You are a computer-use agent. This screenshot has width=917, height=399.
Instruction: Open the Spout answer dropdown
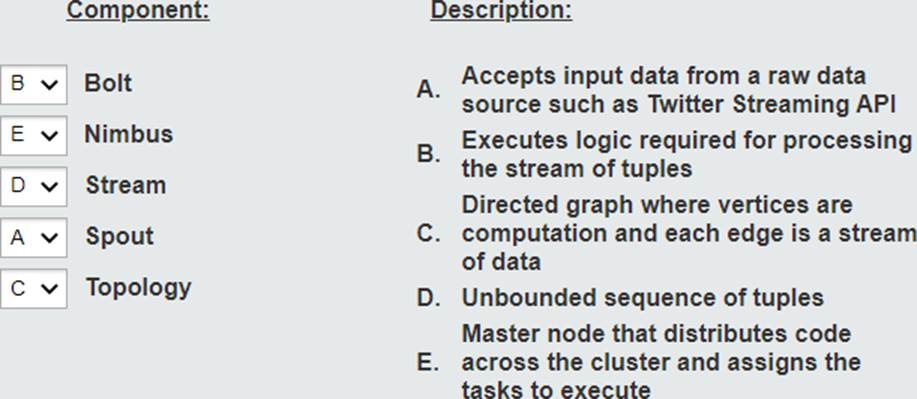(x=33, y=238)
